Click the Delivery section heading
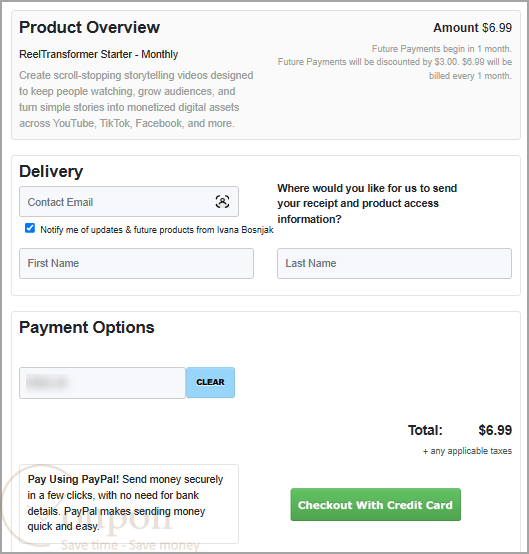Viewport: 529px width, 554px height. pos(51,171)
